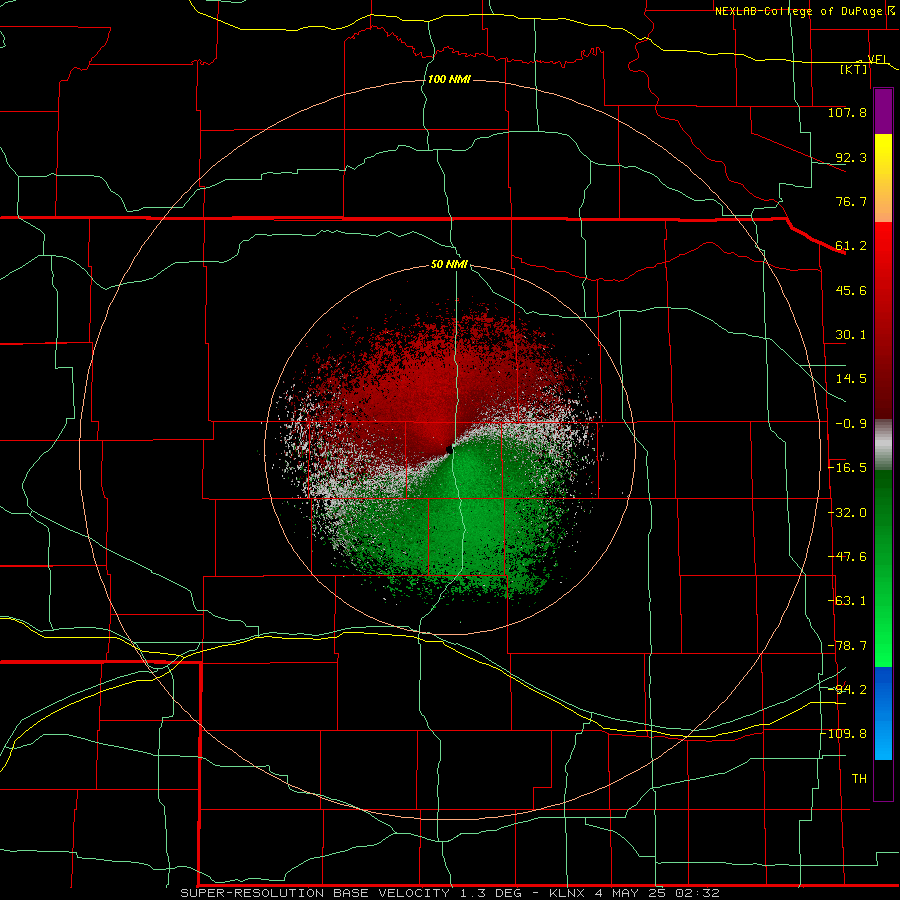Click the black TH box in color bar
Image resolution: width=900 pixels, height=900 pixels.
click(x=883, y=779)
